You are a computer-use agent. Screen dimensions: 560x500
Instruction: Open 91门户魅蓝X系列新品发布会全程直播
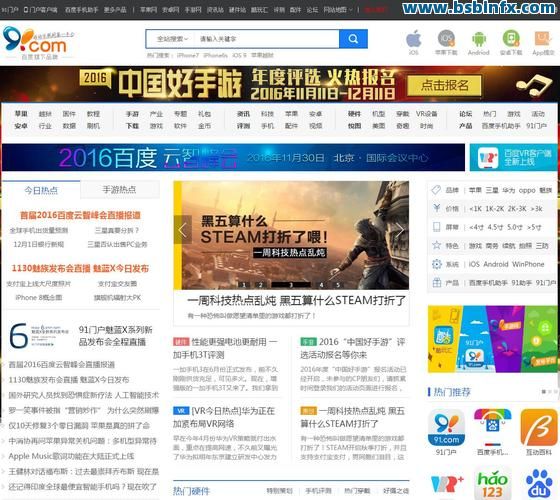(x=116, y=336)
